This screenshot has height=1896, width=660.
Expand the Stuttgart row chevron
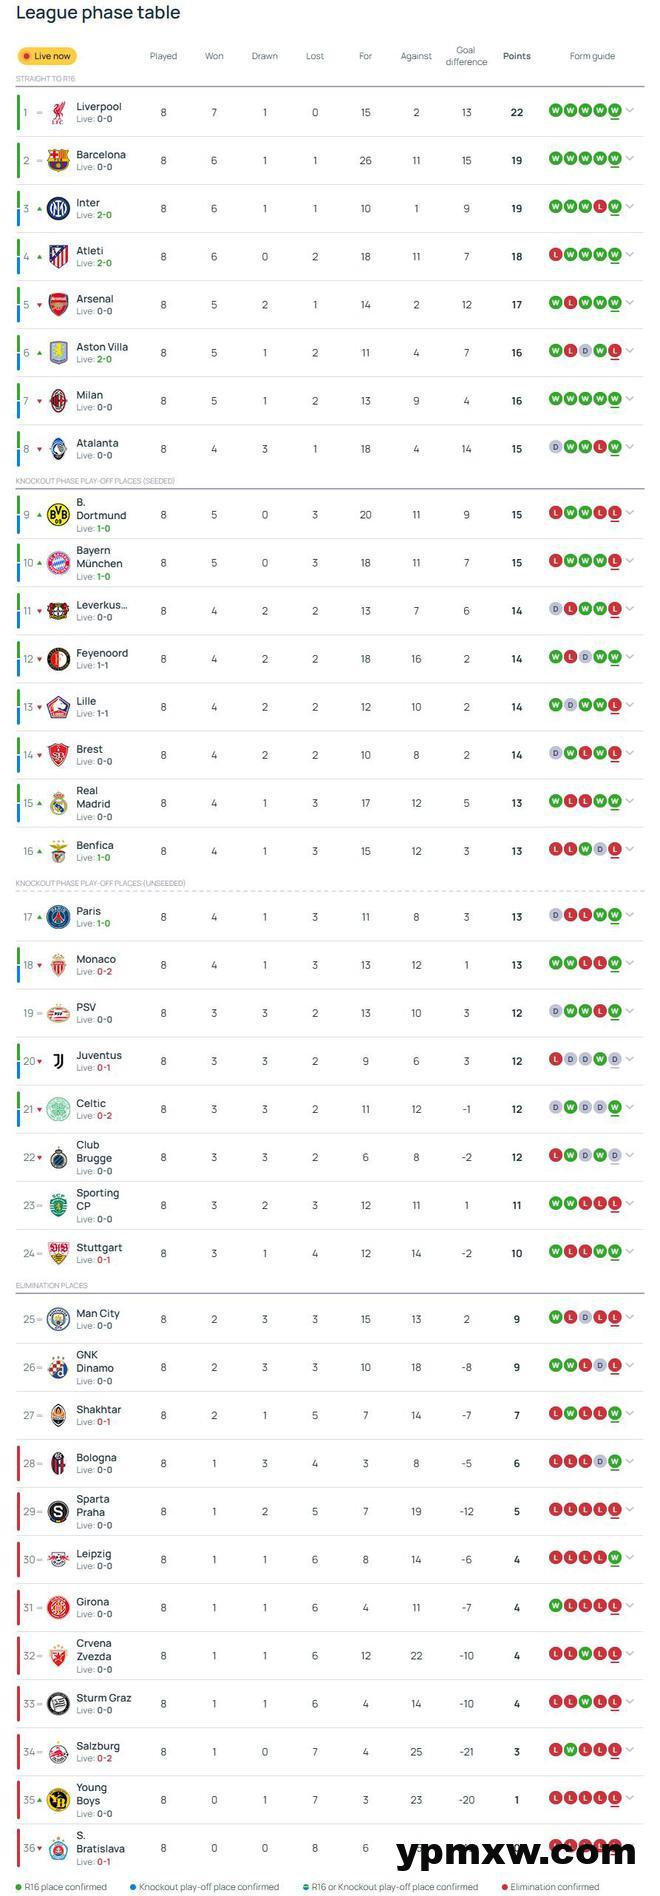(x=630, y=1251)
